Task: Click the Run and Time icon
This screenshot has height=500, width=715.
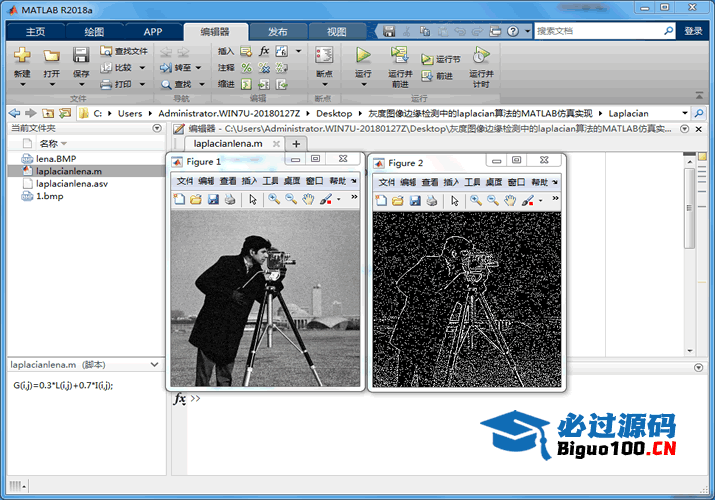Action: click(x=480, y=56)
